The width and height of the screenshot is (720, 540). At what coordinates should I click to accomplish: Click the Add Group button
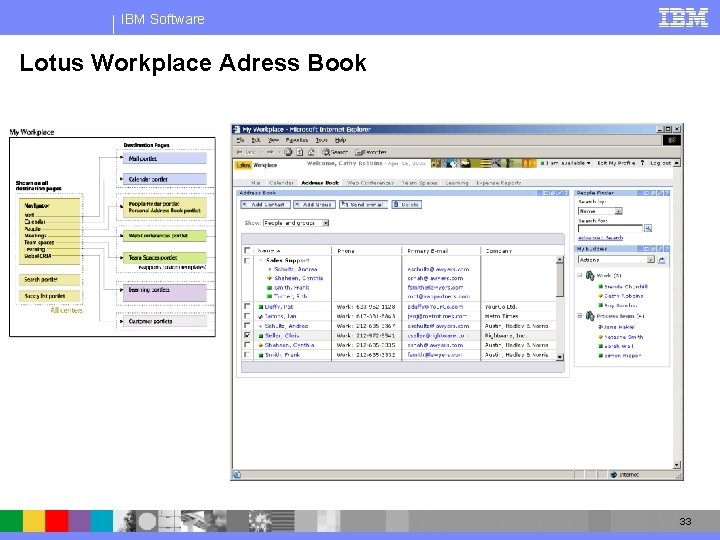[315, 204]
